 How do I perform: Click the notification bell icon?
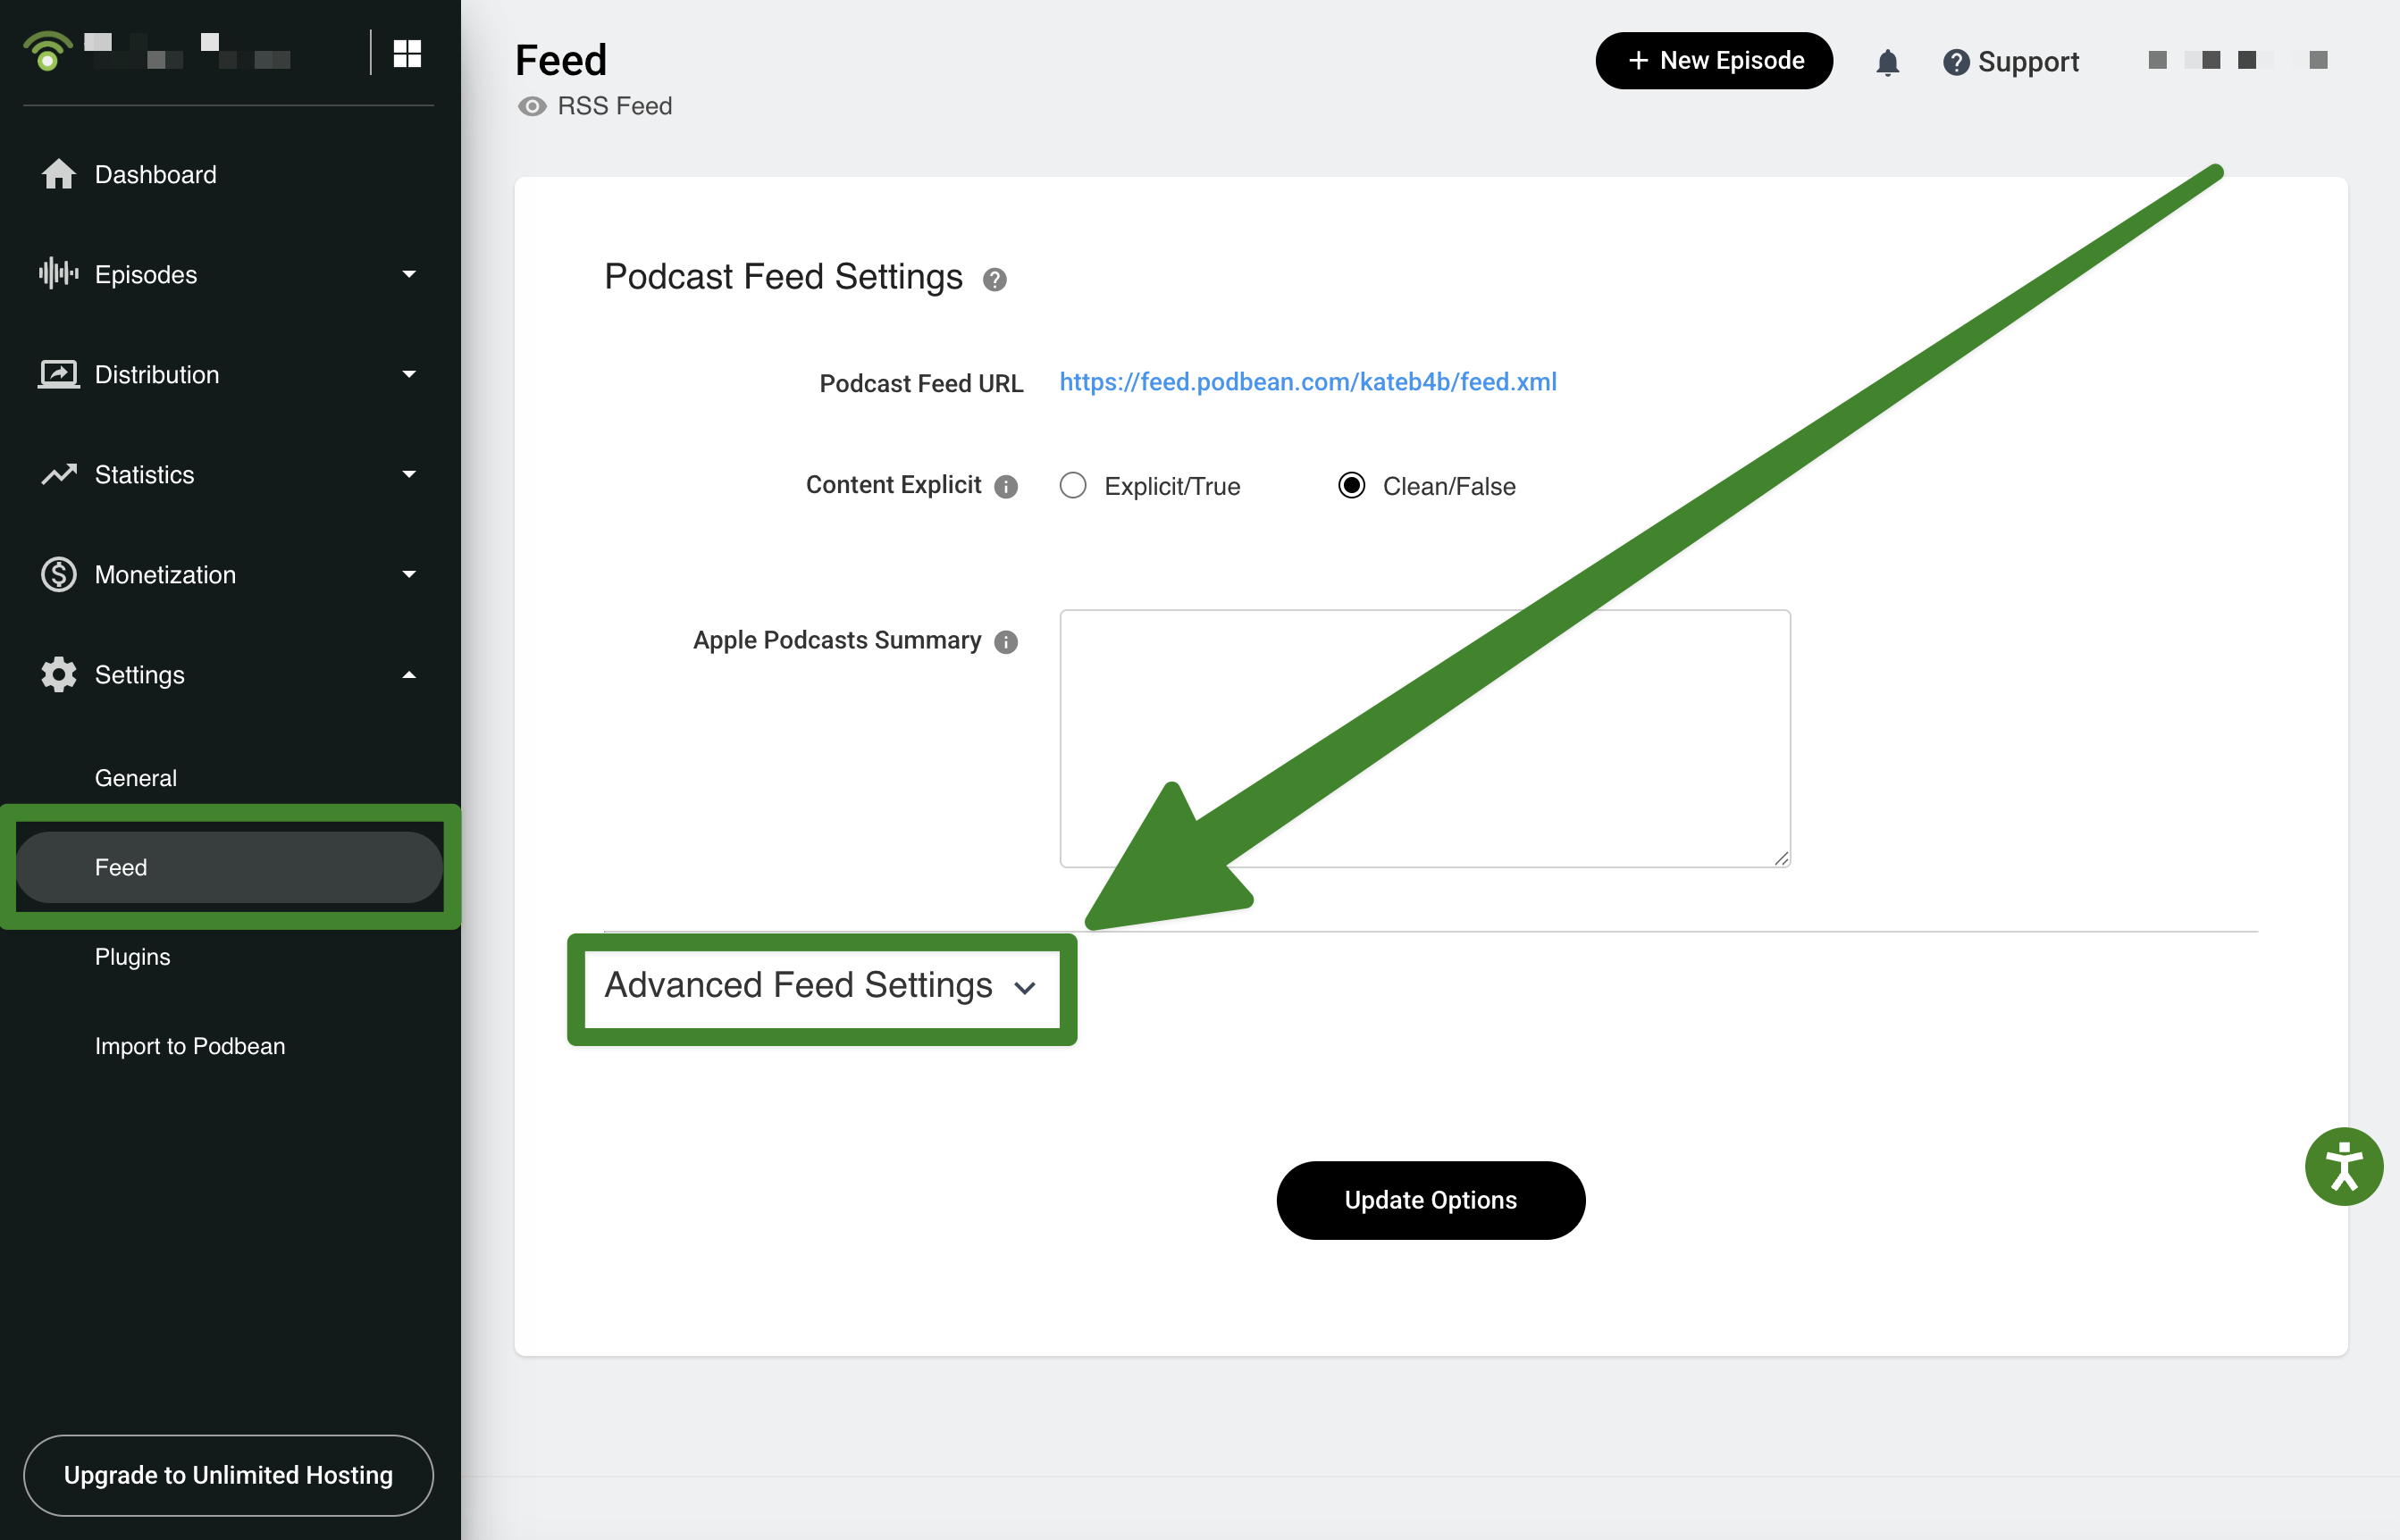point(1887,62)
